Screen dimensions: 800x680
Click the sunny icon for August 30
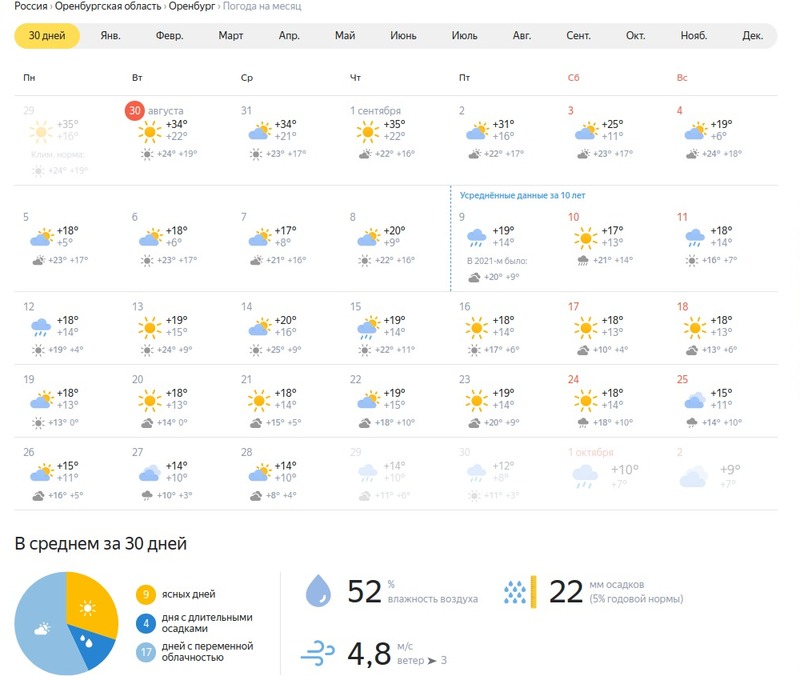pyautogui.click(x=149, y=131)
